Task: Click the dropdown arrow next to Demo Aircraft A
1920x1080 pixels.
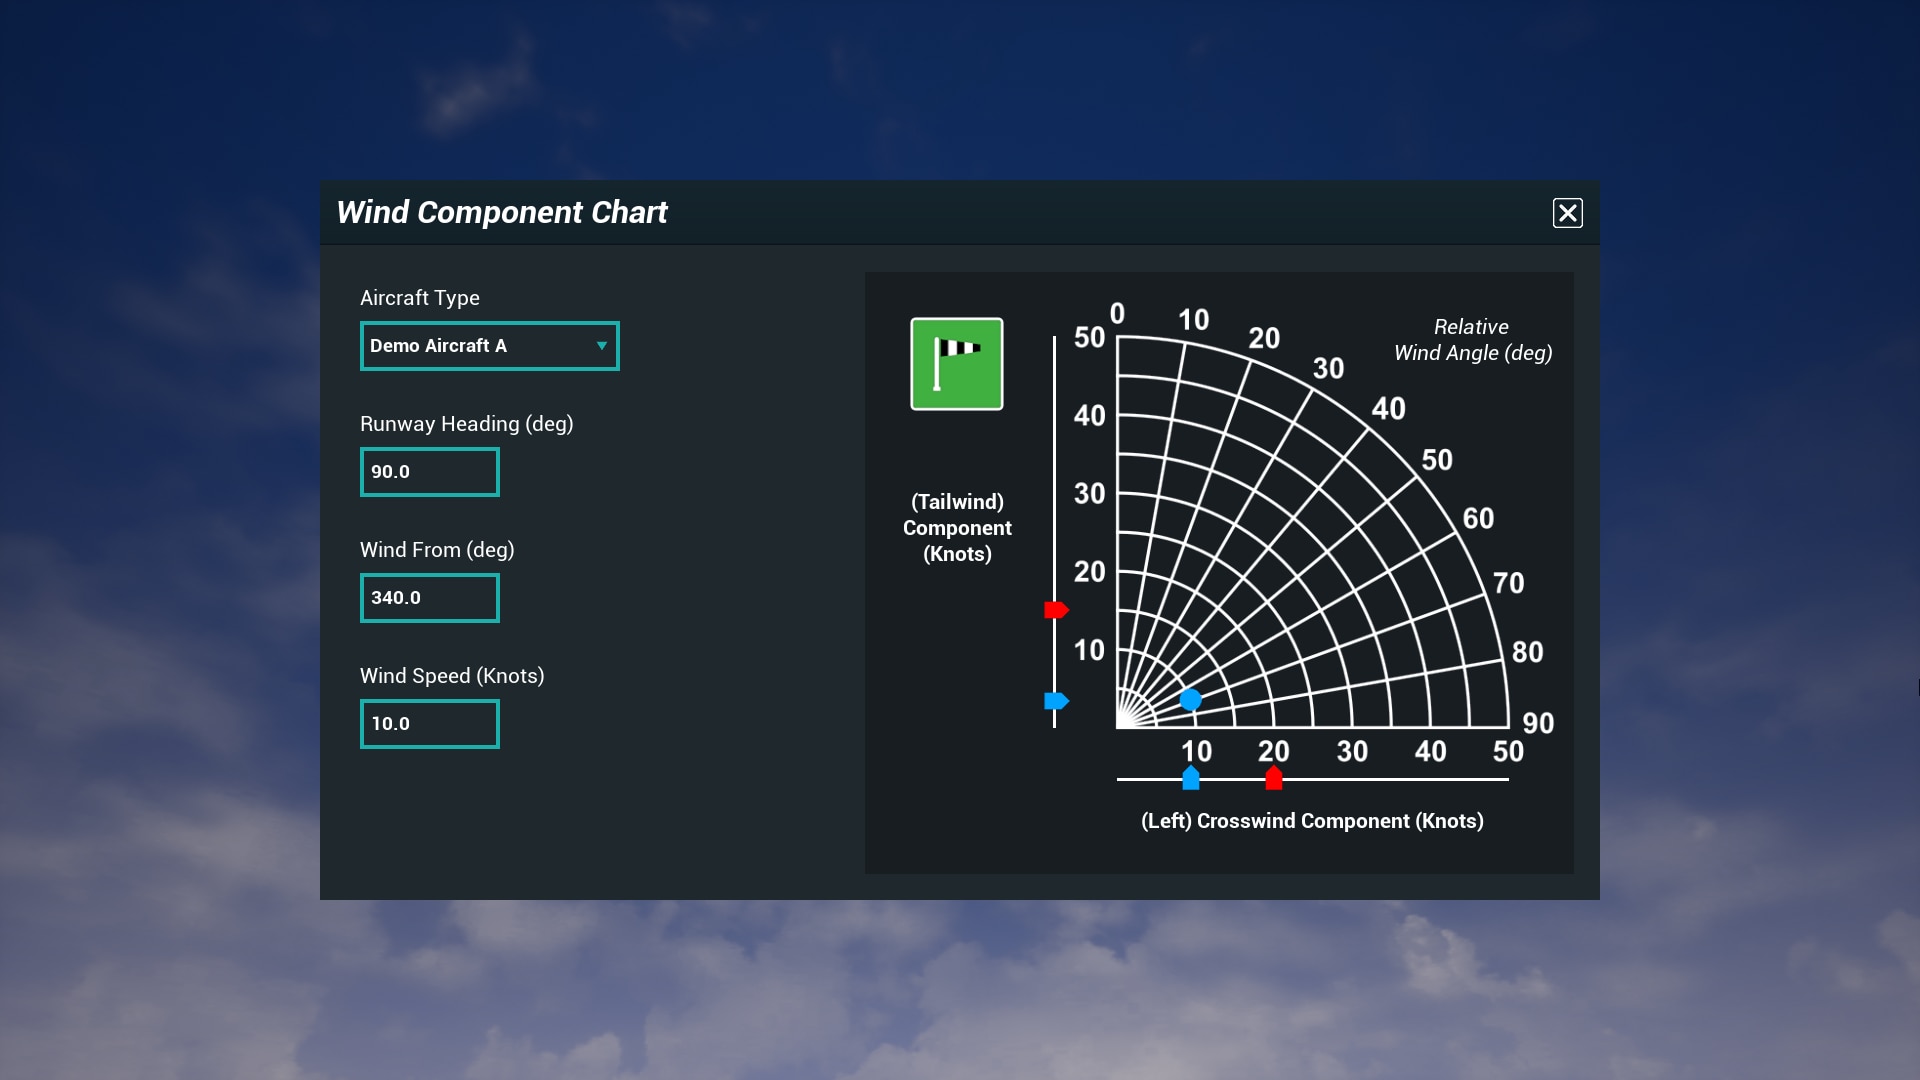Action: [602, 345]
